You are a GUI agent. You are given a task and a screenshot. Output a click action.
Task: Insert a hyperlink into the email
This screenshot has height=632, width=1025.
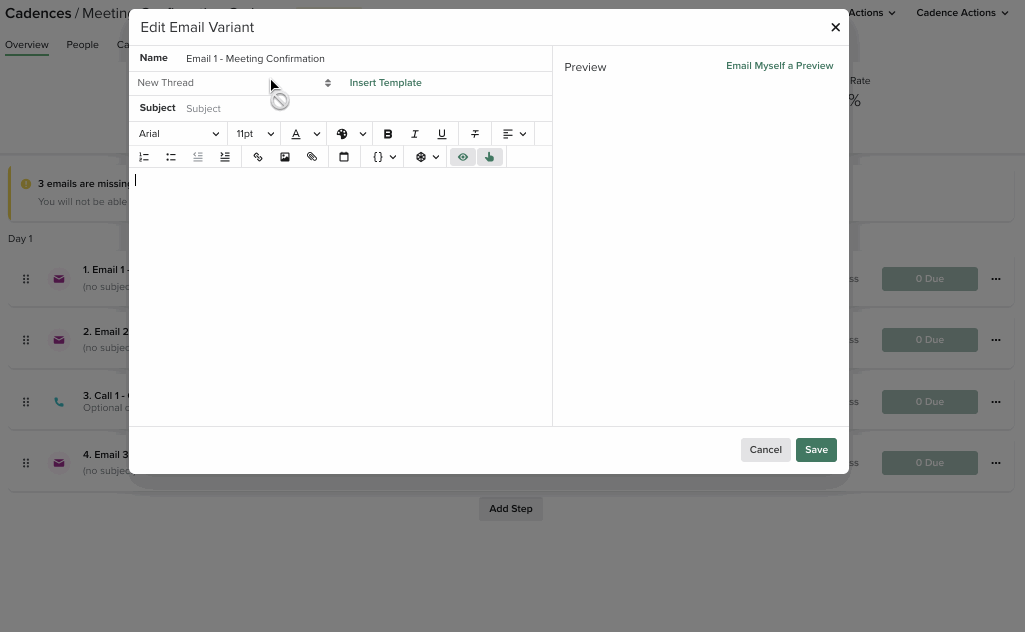point(257,157)
